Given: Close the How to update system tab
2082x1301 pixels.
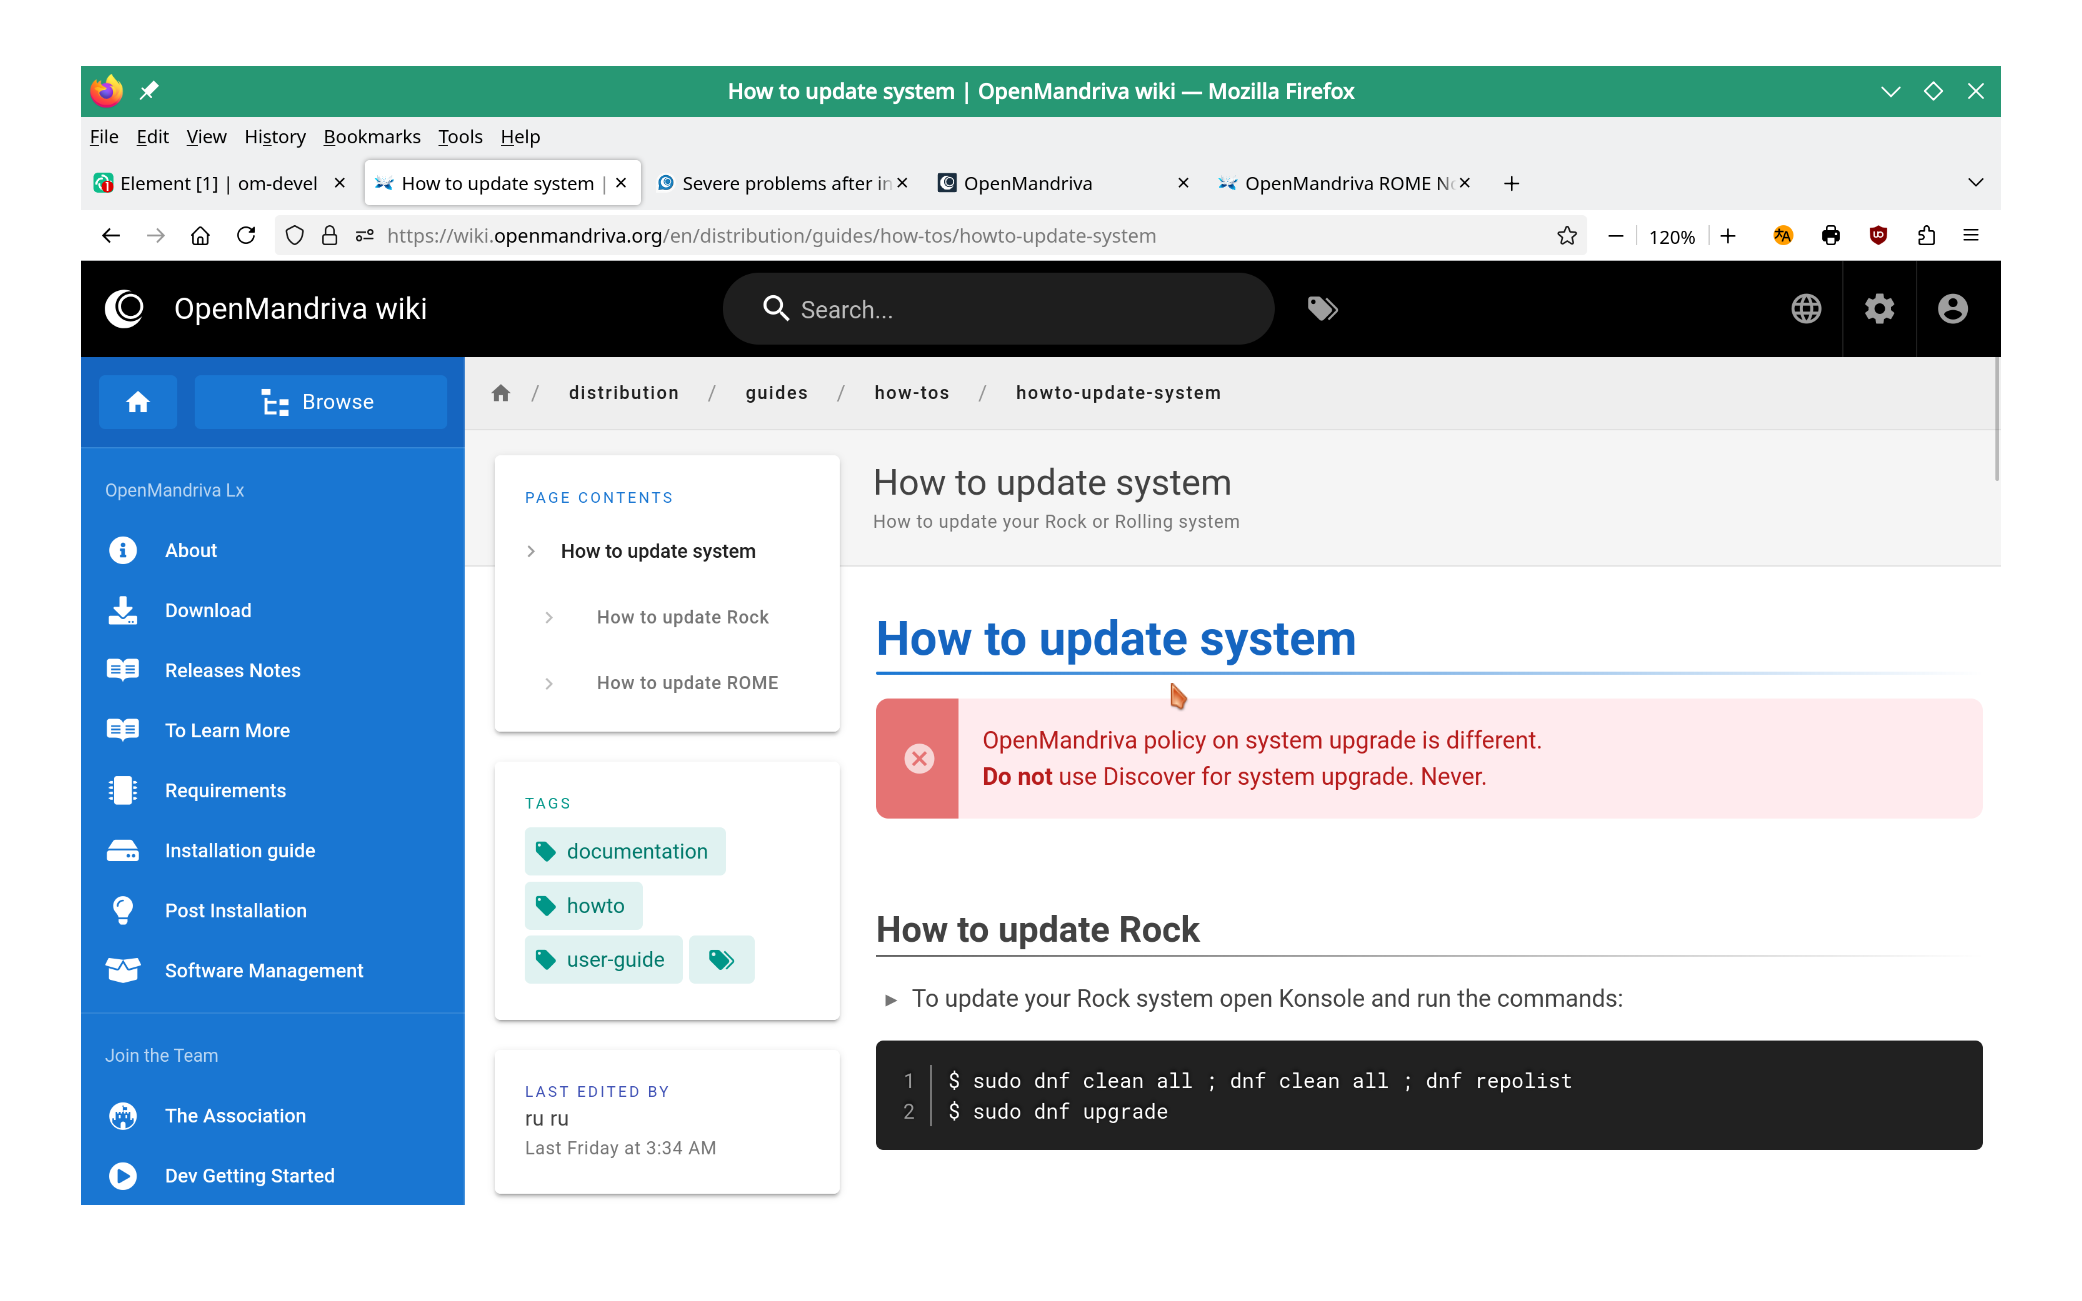Looking at the screenshot, I should click(621, 184).
